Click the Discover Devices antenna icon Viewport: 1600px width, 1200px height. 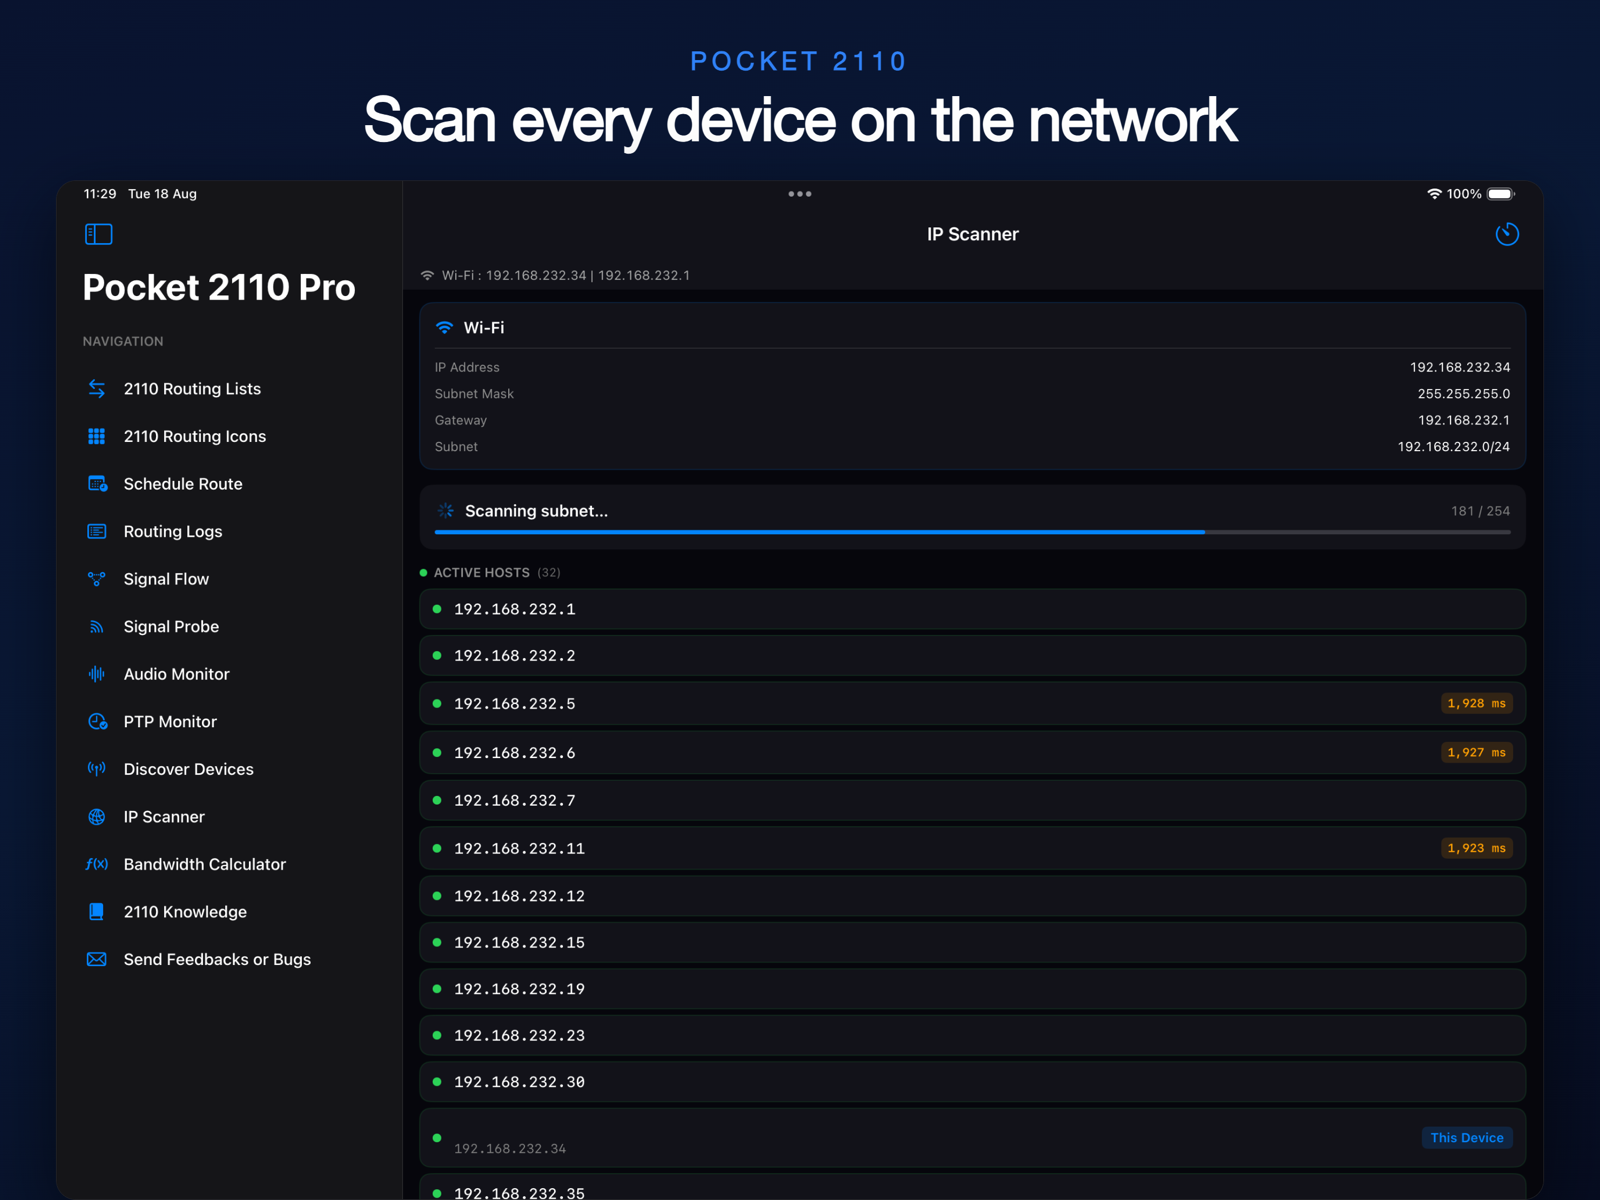point(97,769)
